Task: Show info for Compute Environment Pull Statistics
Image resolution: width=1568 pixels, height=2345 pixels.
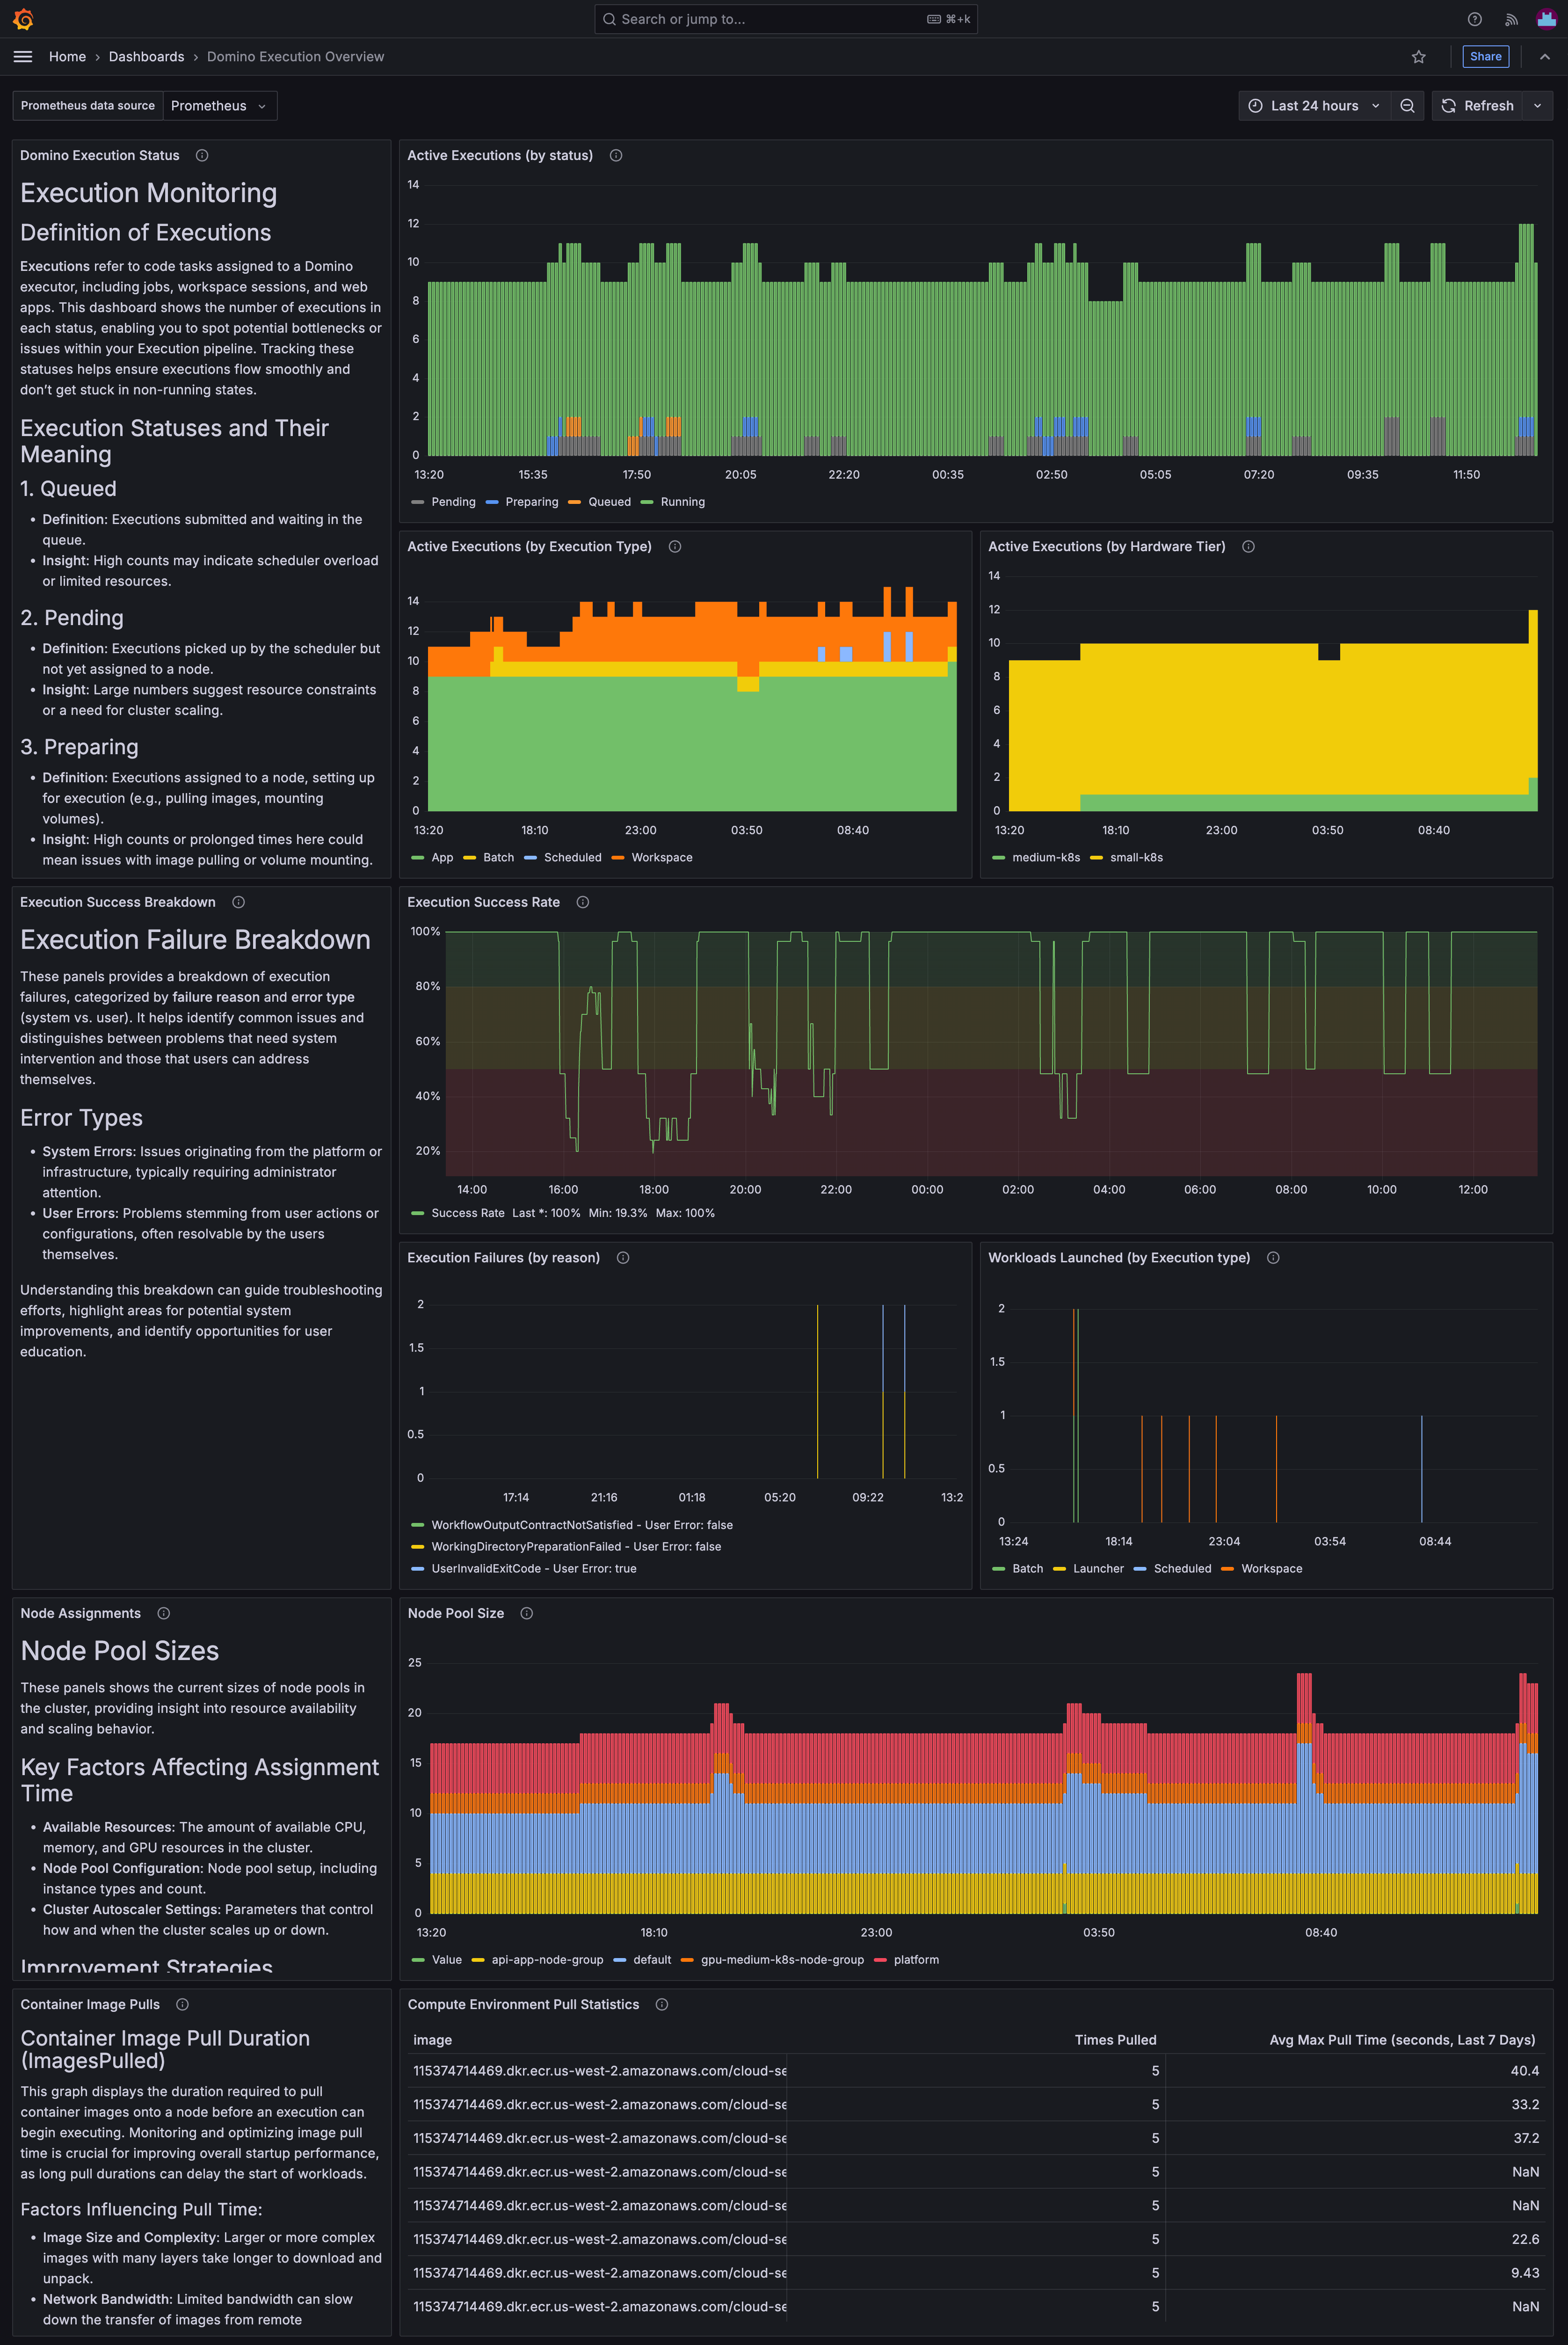Action: click(x=662, y=2004)
